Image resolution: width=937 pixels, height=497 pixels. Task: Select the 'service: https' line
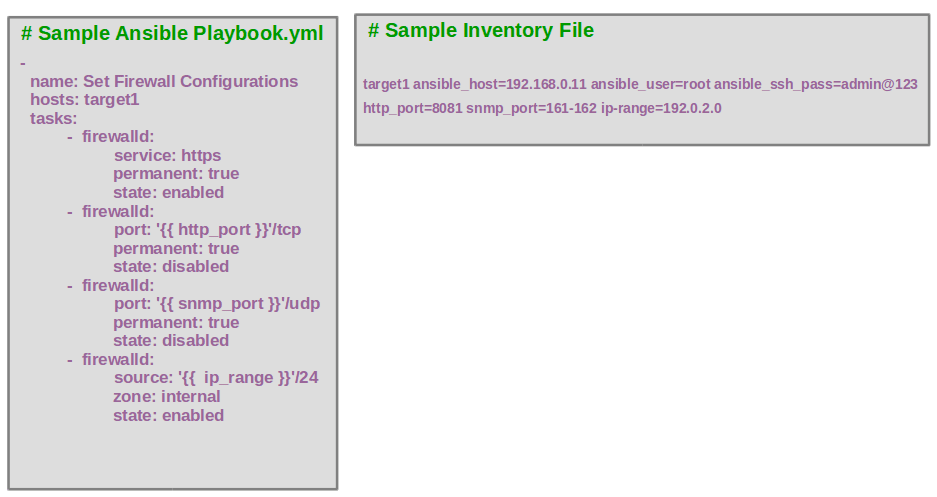tap(167, 156)
